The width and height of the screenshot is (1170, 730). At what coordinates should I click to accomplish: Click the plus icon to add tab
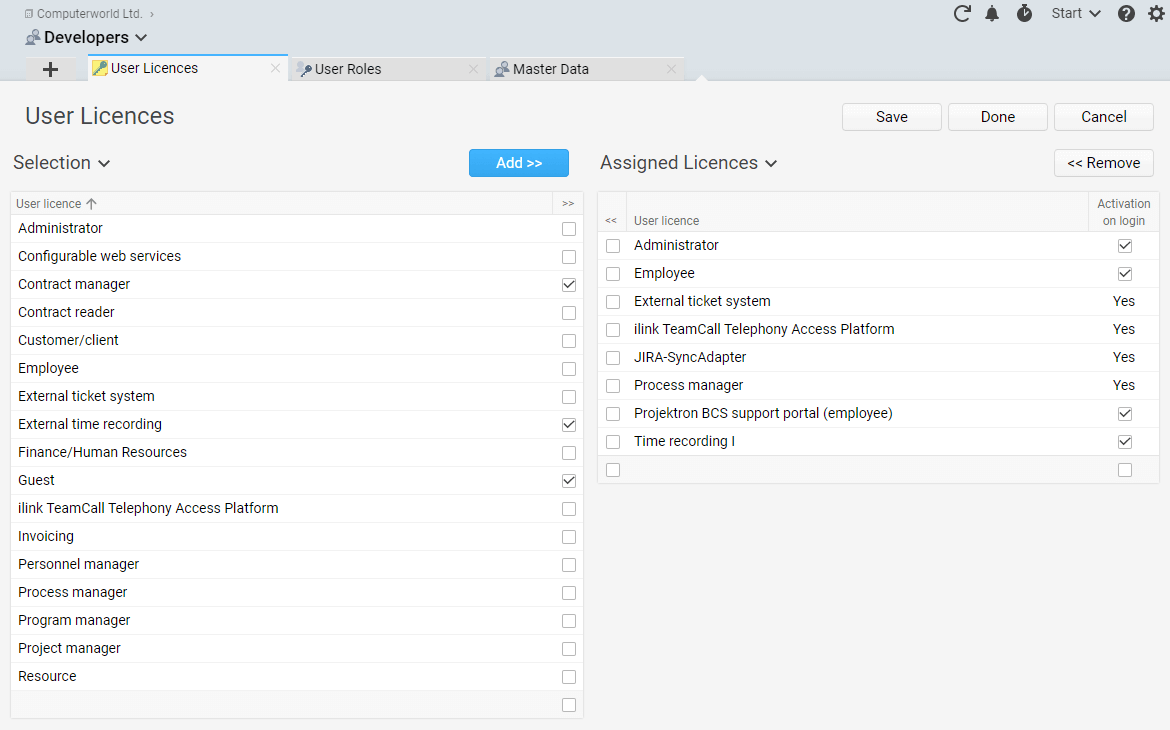pyautogui.click(x=51, y=69)
